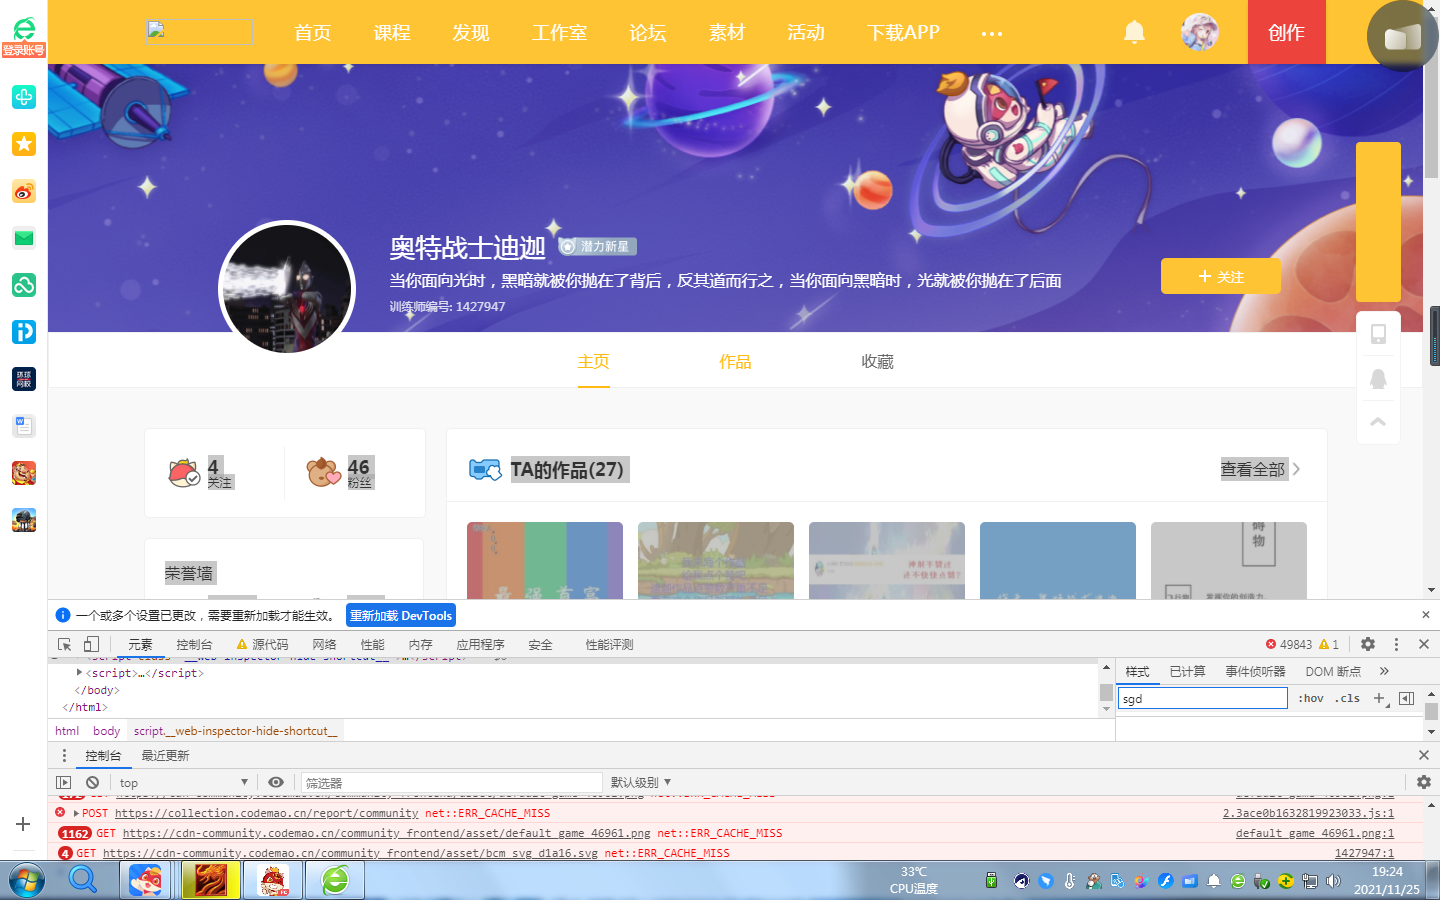The width and height of the screenshot is (1440, 900).
Task: Switch to the 网络 DevTools tab
Action: coord(324,645)
